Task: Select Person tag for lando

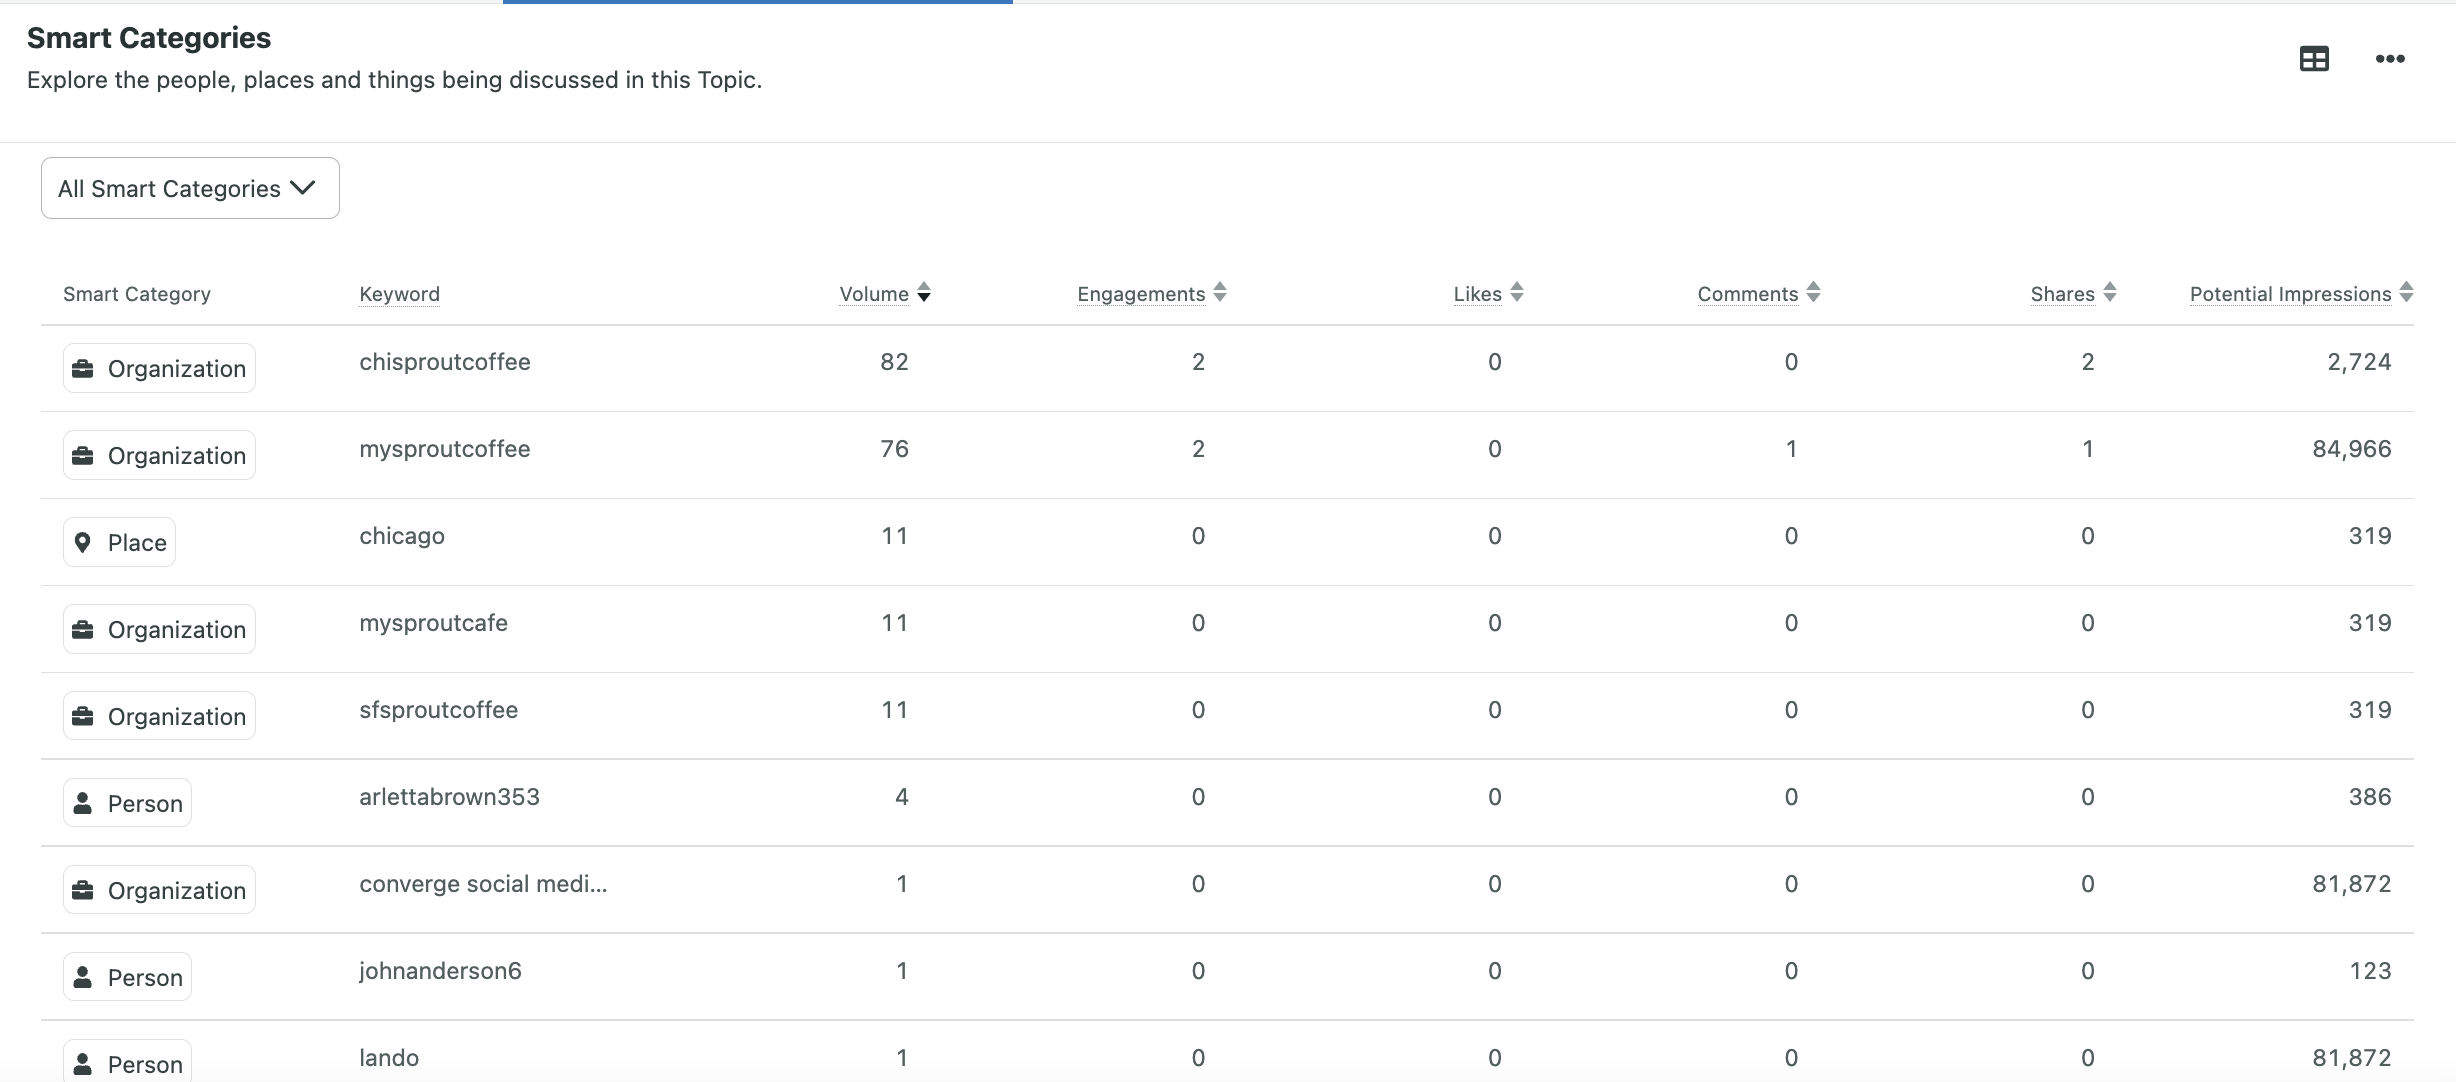Action: coord(127,1063)
